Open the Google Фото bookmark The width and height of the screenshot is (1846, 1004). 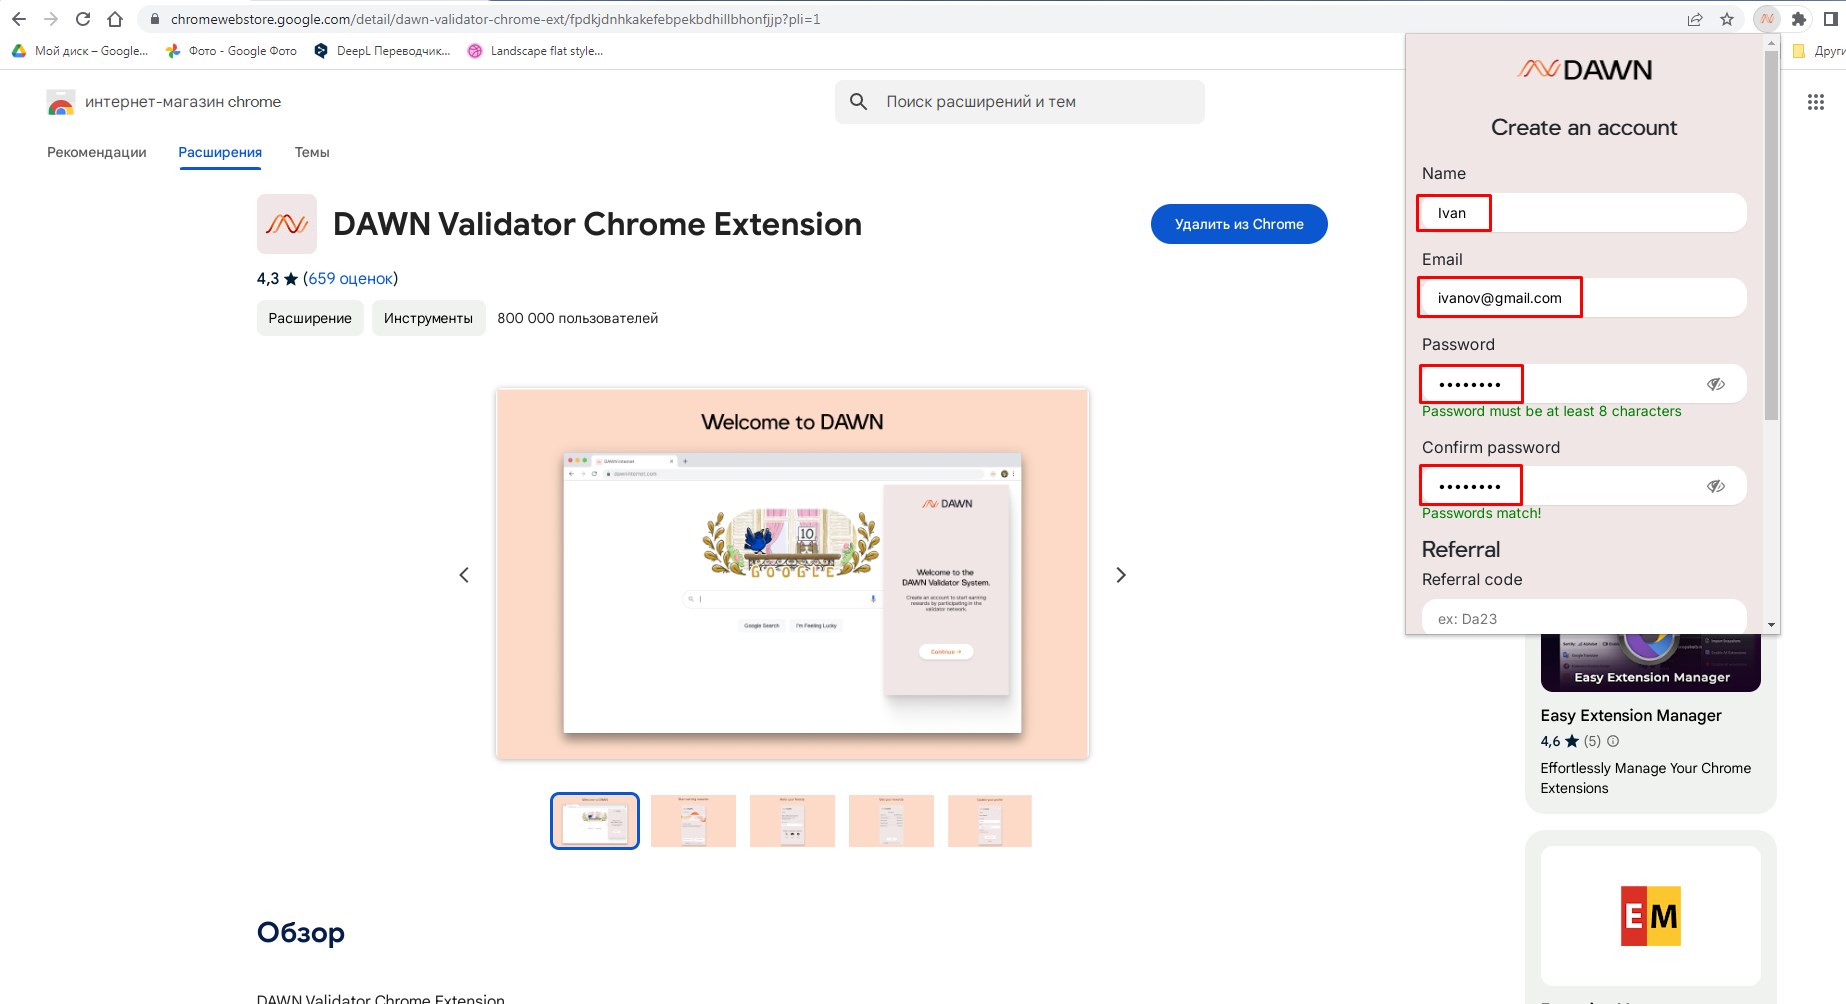232,51
